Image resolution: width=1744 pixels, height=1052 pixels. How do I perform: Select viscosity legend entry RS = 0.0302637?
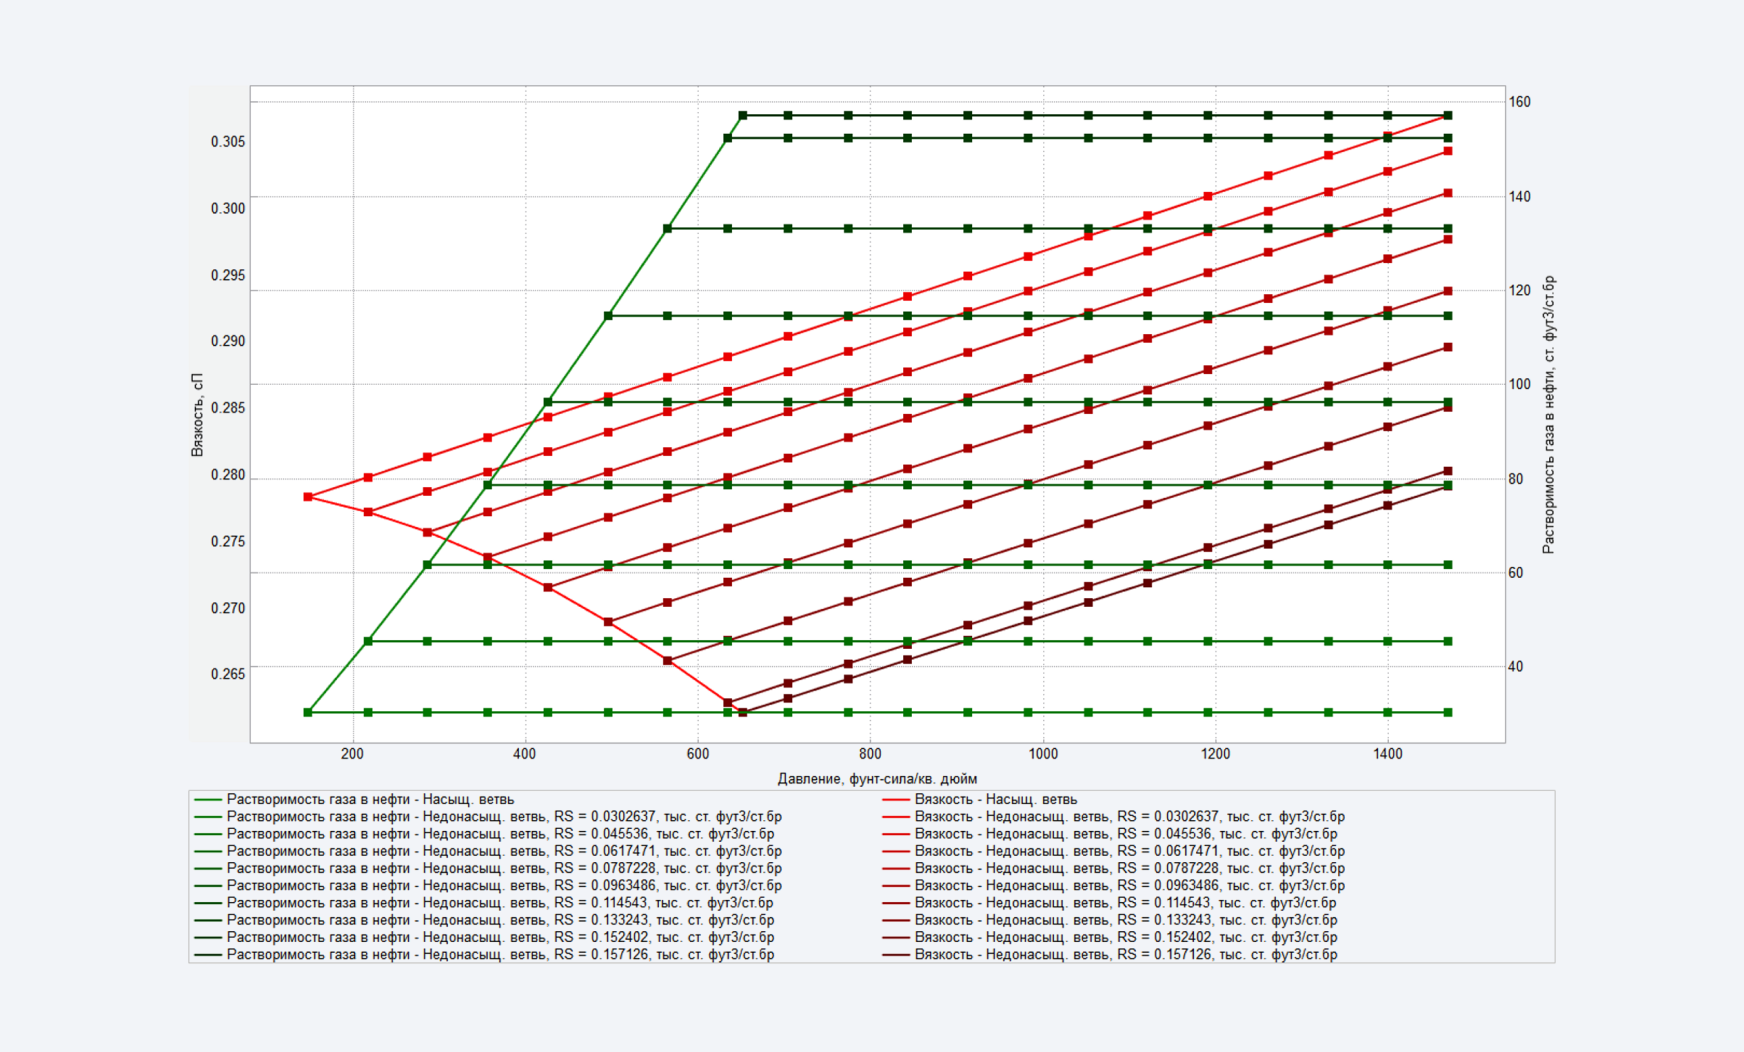point(1114,816)
